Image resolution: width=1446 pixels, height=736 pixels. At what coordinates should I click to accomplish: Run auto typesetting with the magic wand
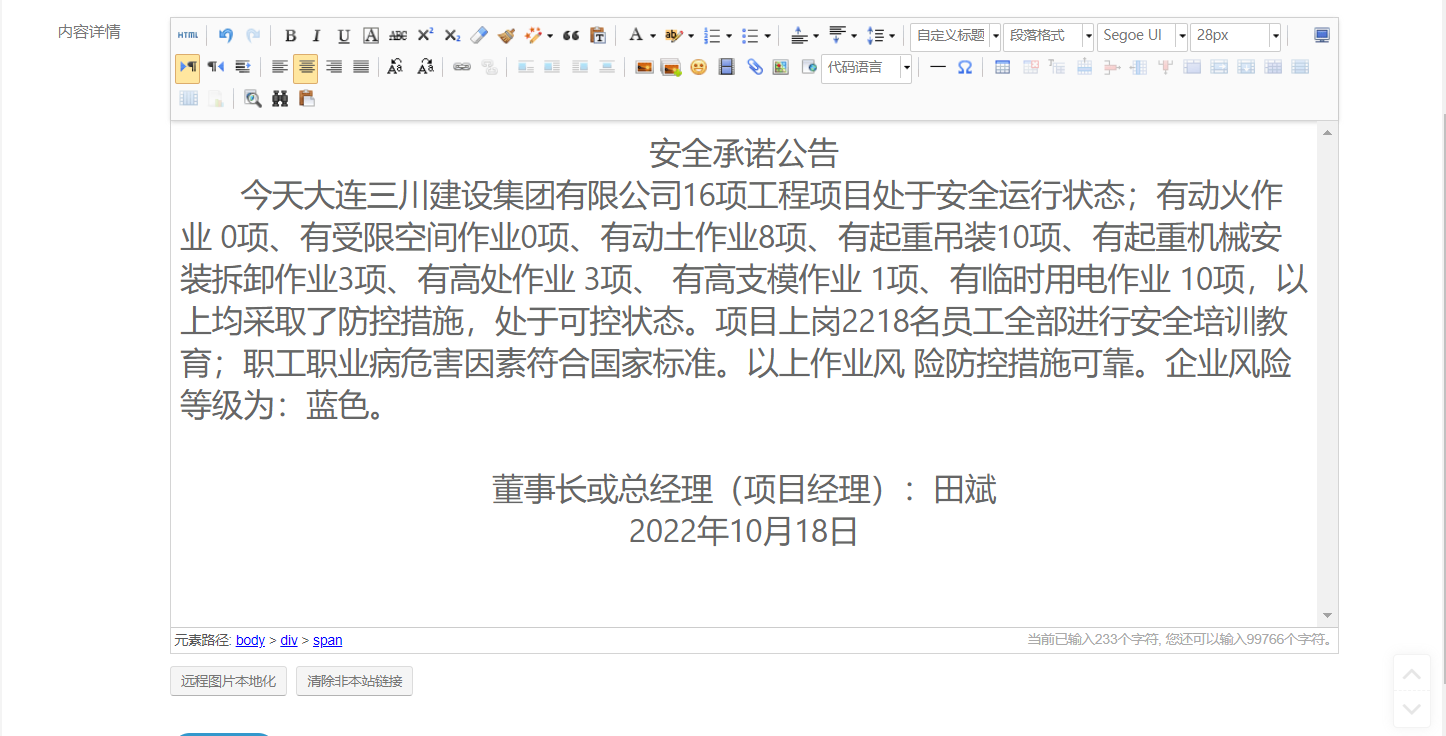(x=533, y=36)
